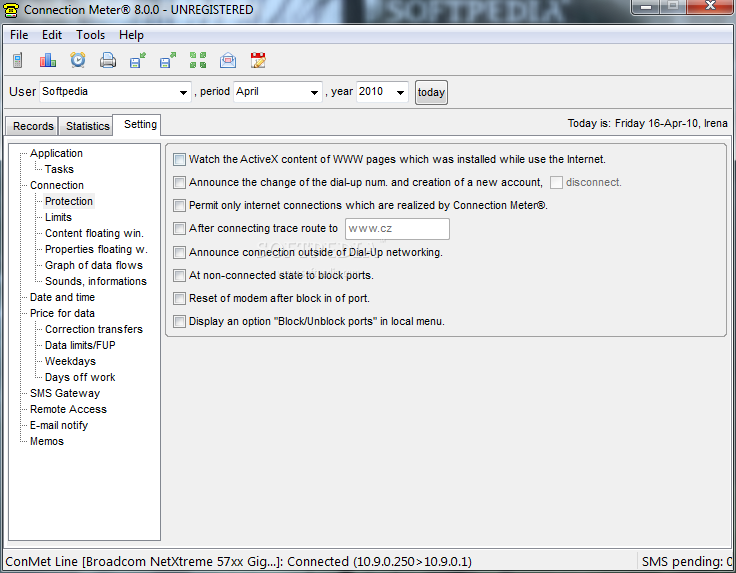736x573 pixels.
Task: Check Display an option Block/Unblock ports
Action: click(x=179, y=321)
